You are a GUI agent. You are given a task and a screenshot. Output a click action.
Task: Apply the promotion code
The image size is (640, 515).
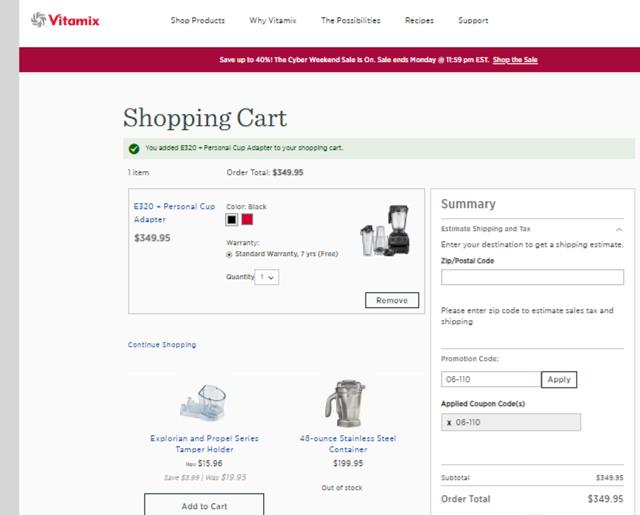pyautogui.click(x=559, y=380)
